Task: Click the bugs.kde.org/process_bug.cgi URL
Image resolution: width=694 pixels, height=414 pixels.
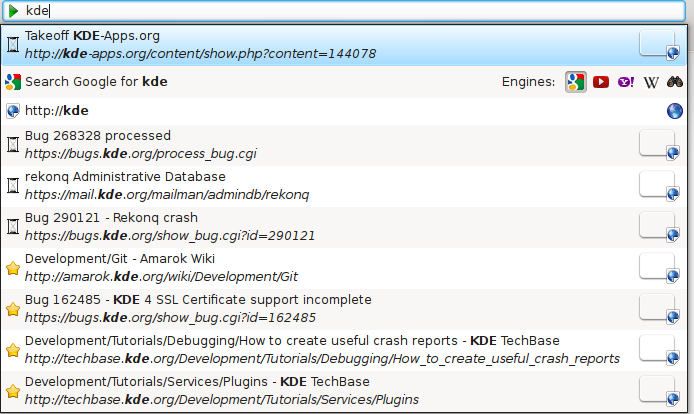Action: 141,154
